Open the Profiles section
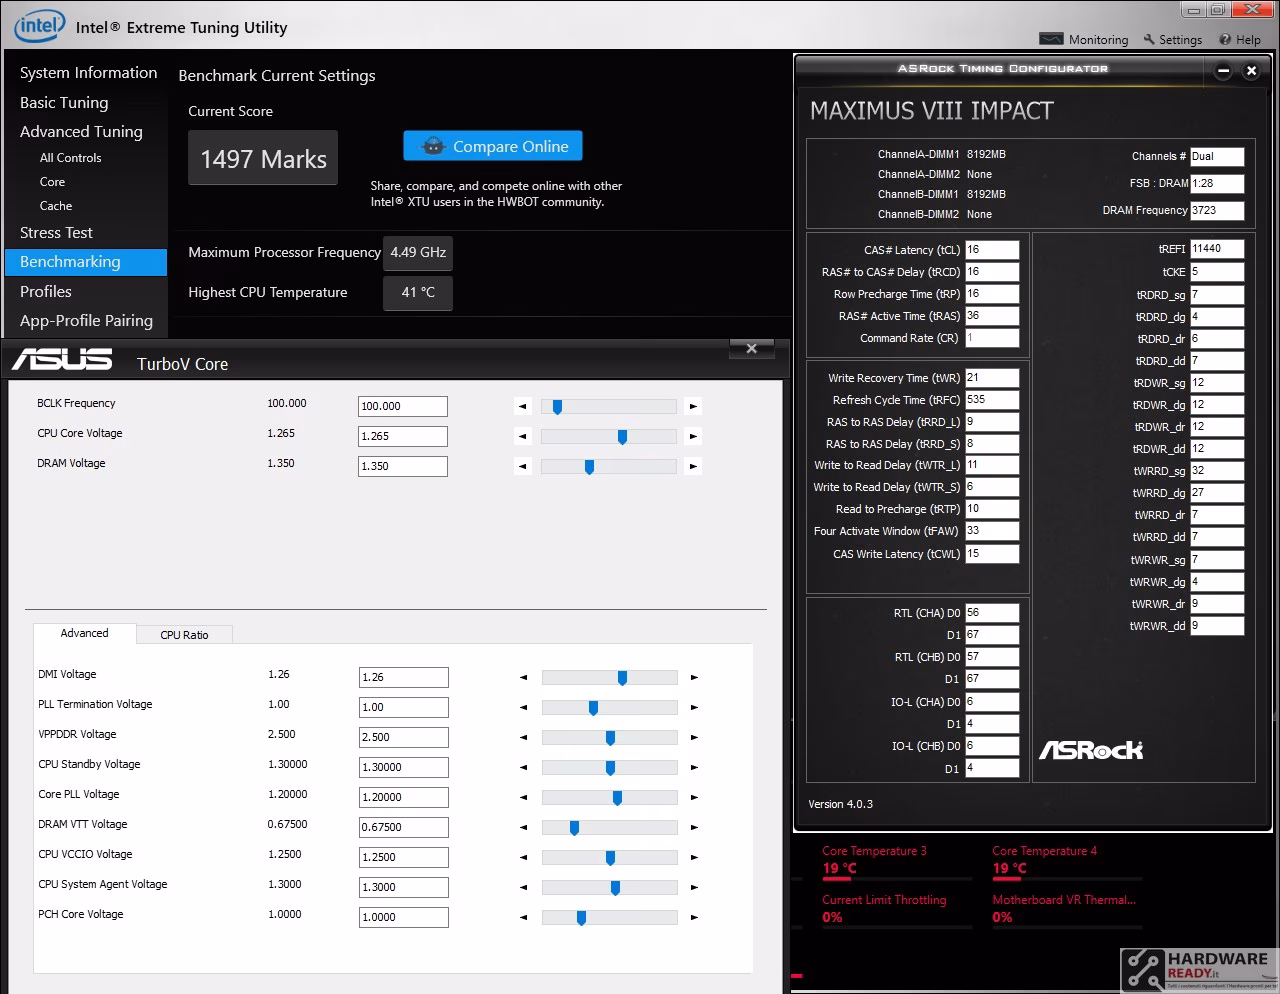The width and height of the screenshot is (1280, 994). click(x=46, y=291)
